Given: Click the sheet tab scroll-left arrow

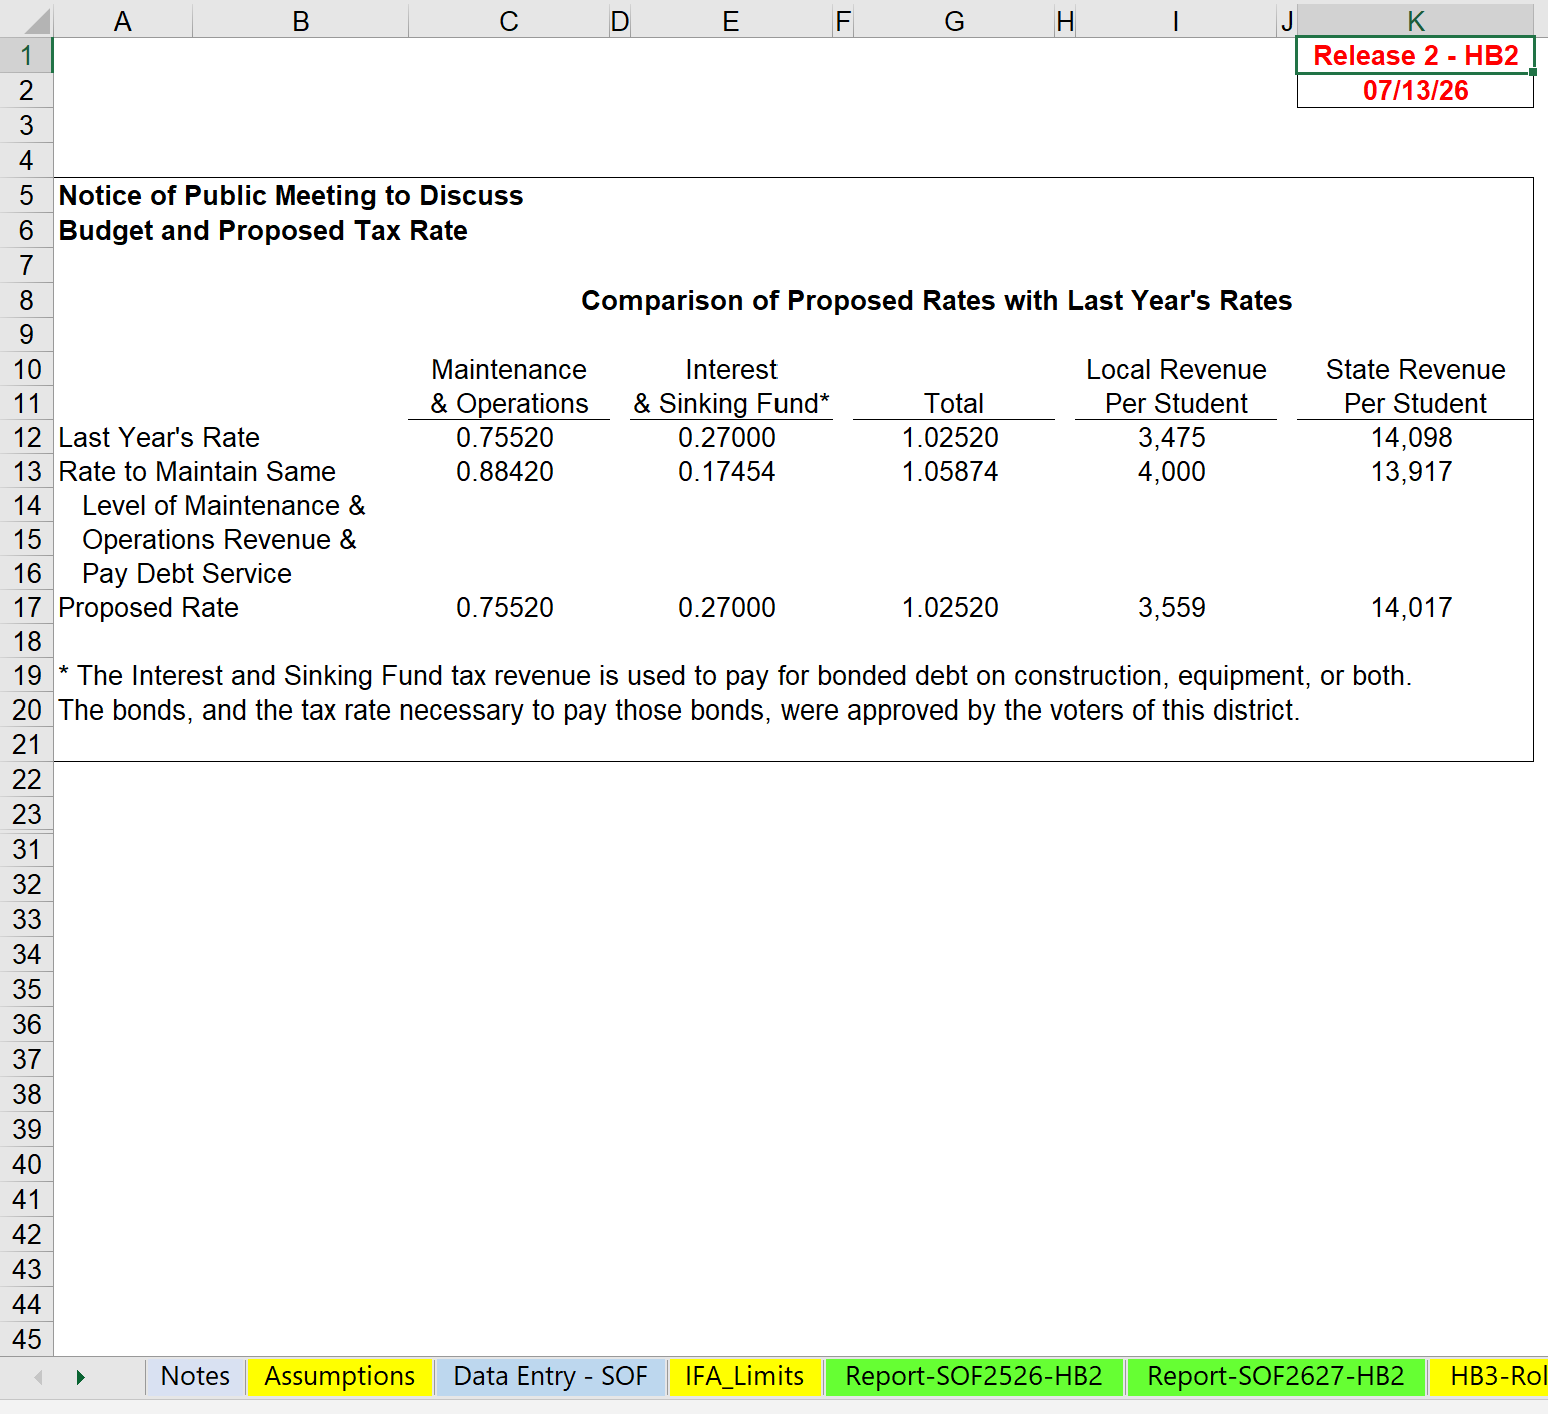Looking at the screenshot, I should coord(38,1377).
